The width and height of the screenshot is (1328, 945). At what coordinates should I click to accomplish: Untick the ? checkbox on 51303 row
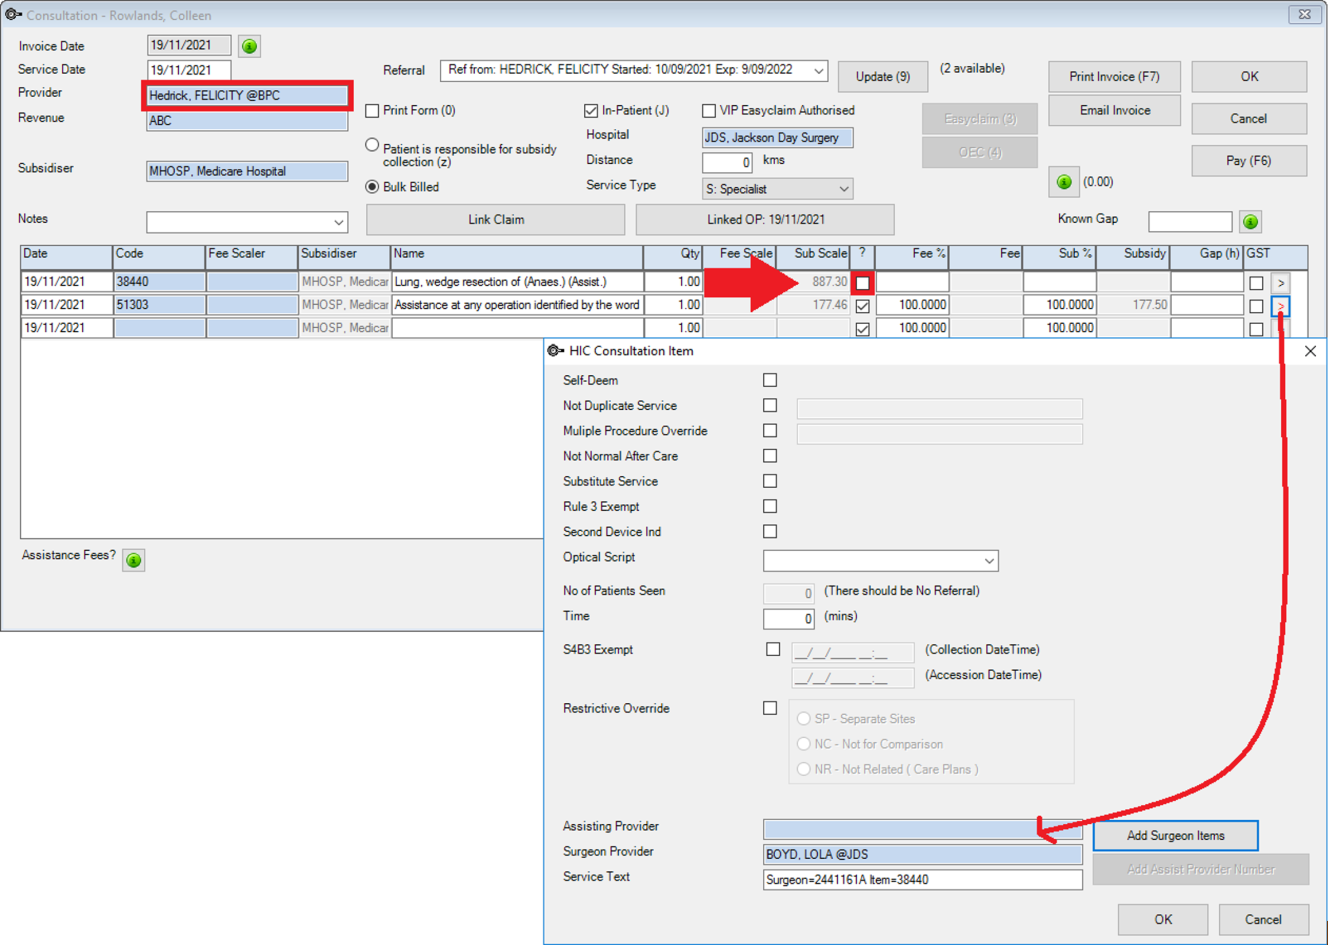tap(862, 306)
